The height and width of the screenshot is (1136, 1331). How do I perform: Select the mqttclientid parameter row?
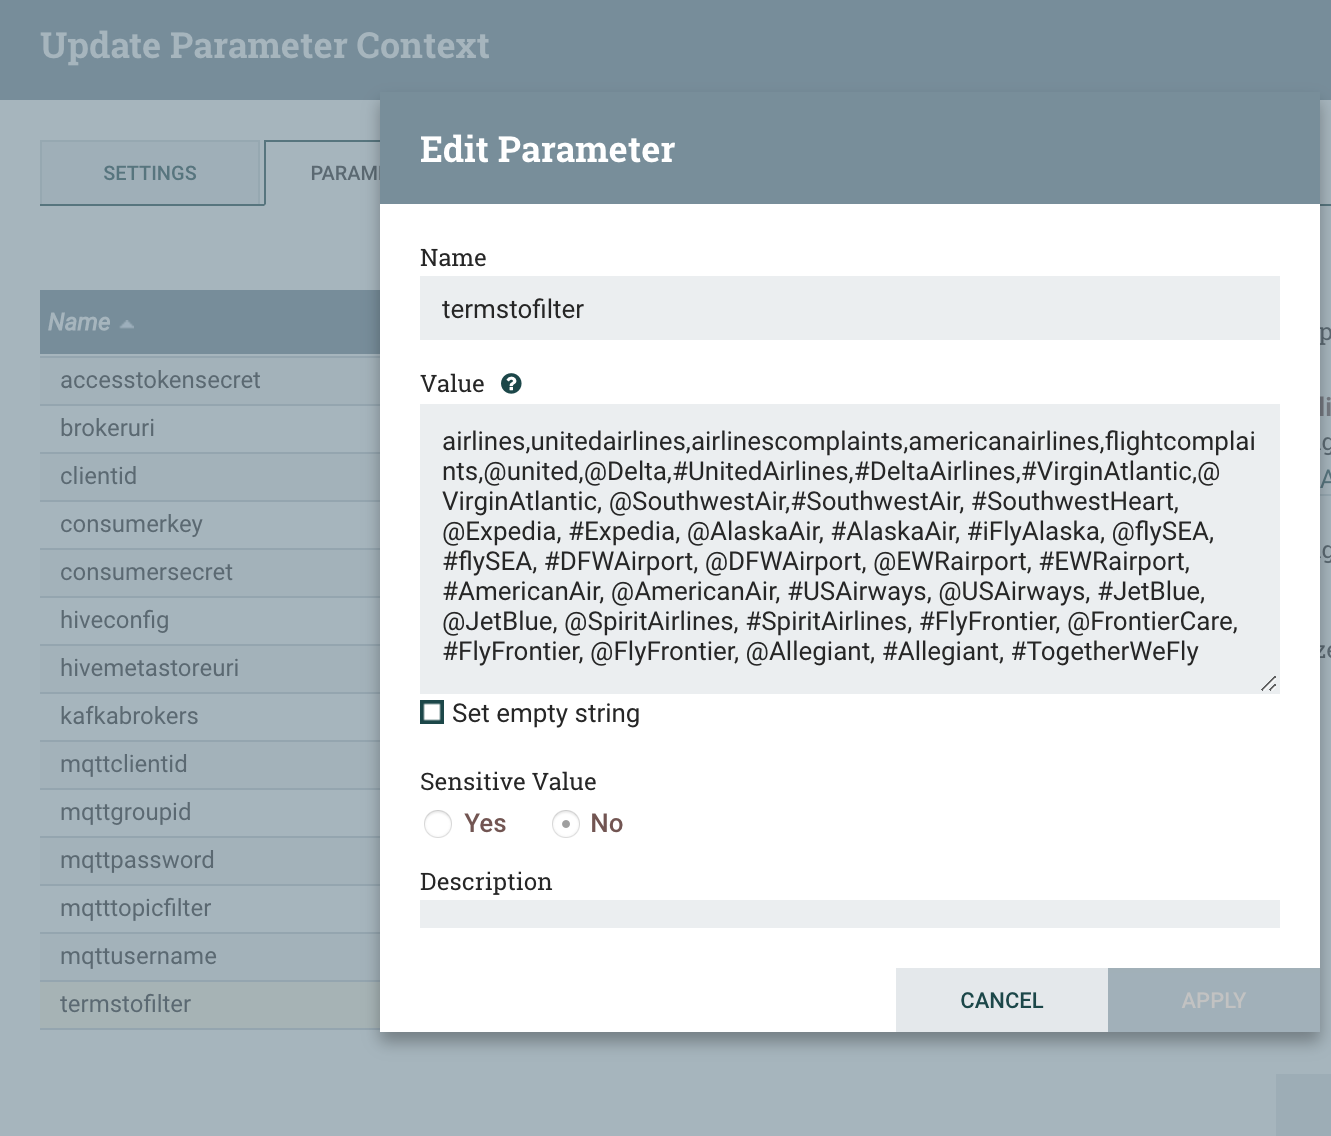point(210,765)
